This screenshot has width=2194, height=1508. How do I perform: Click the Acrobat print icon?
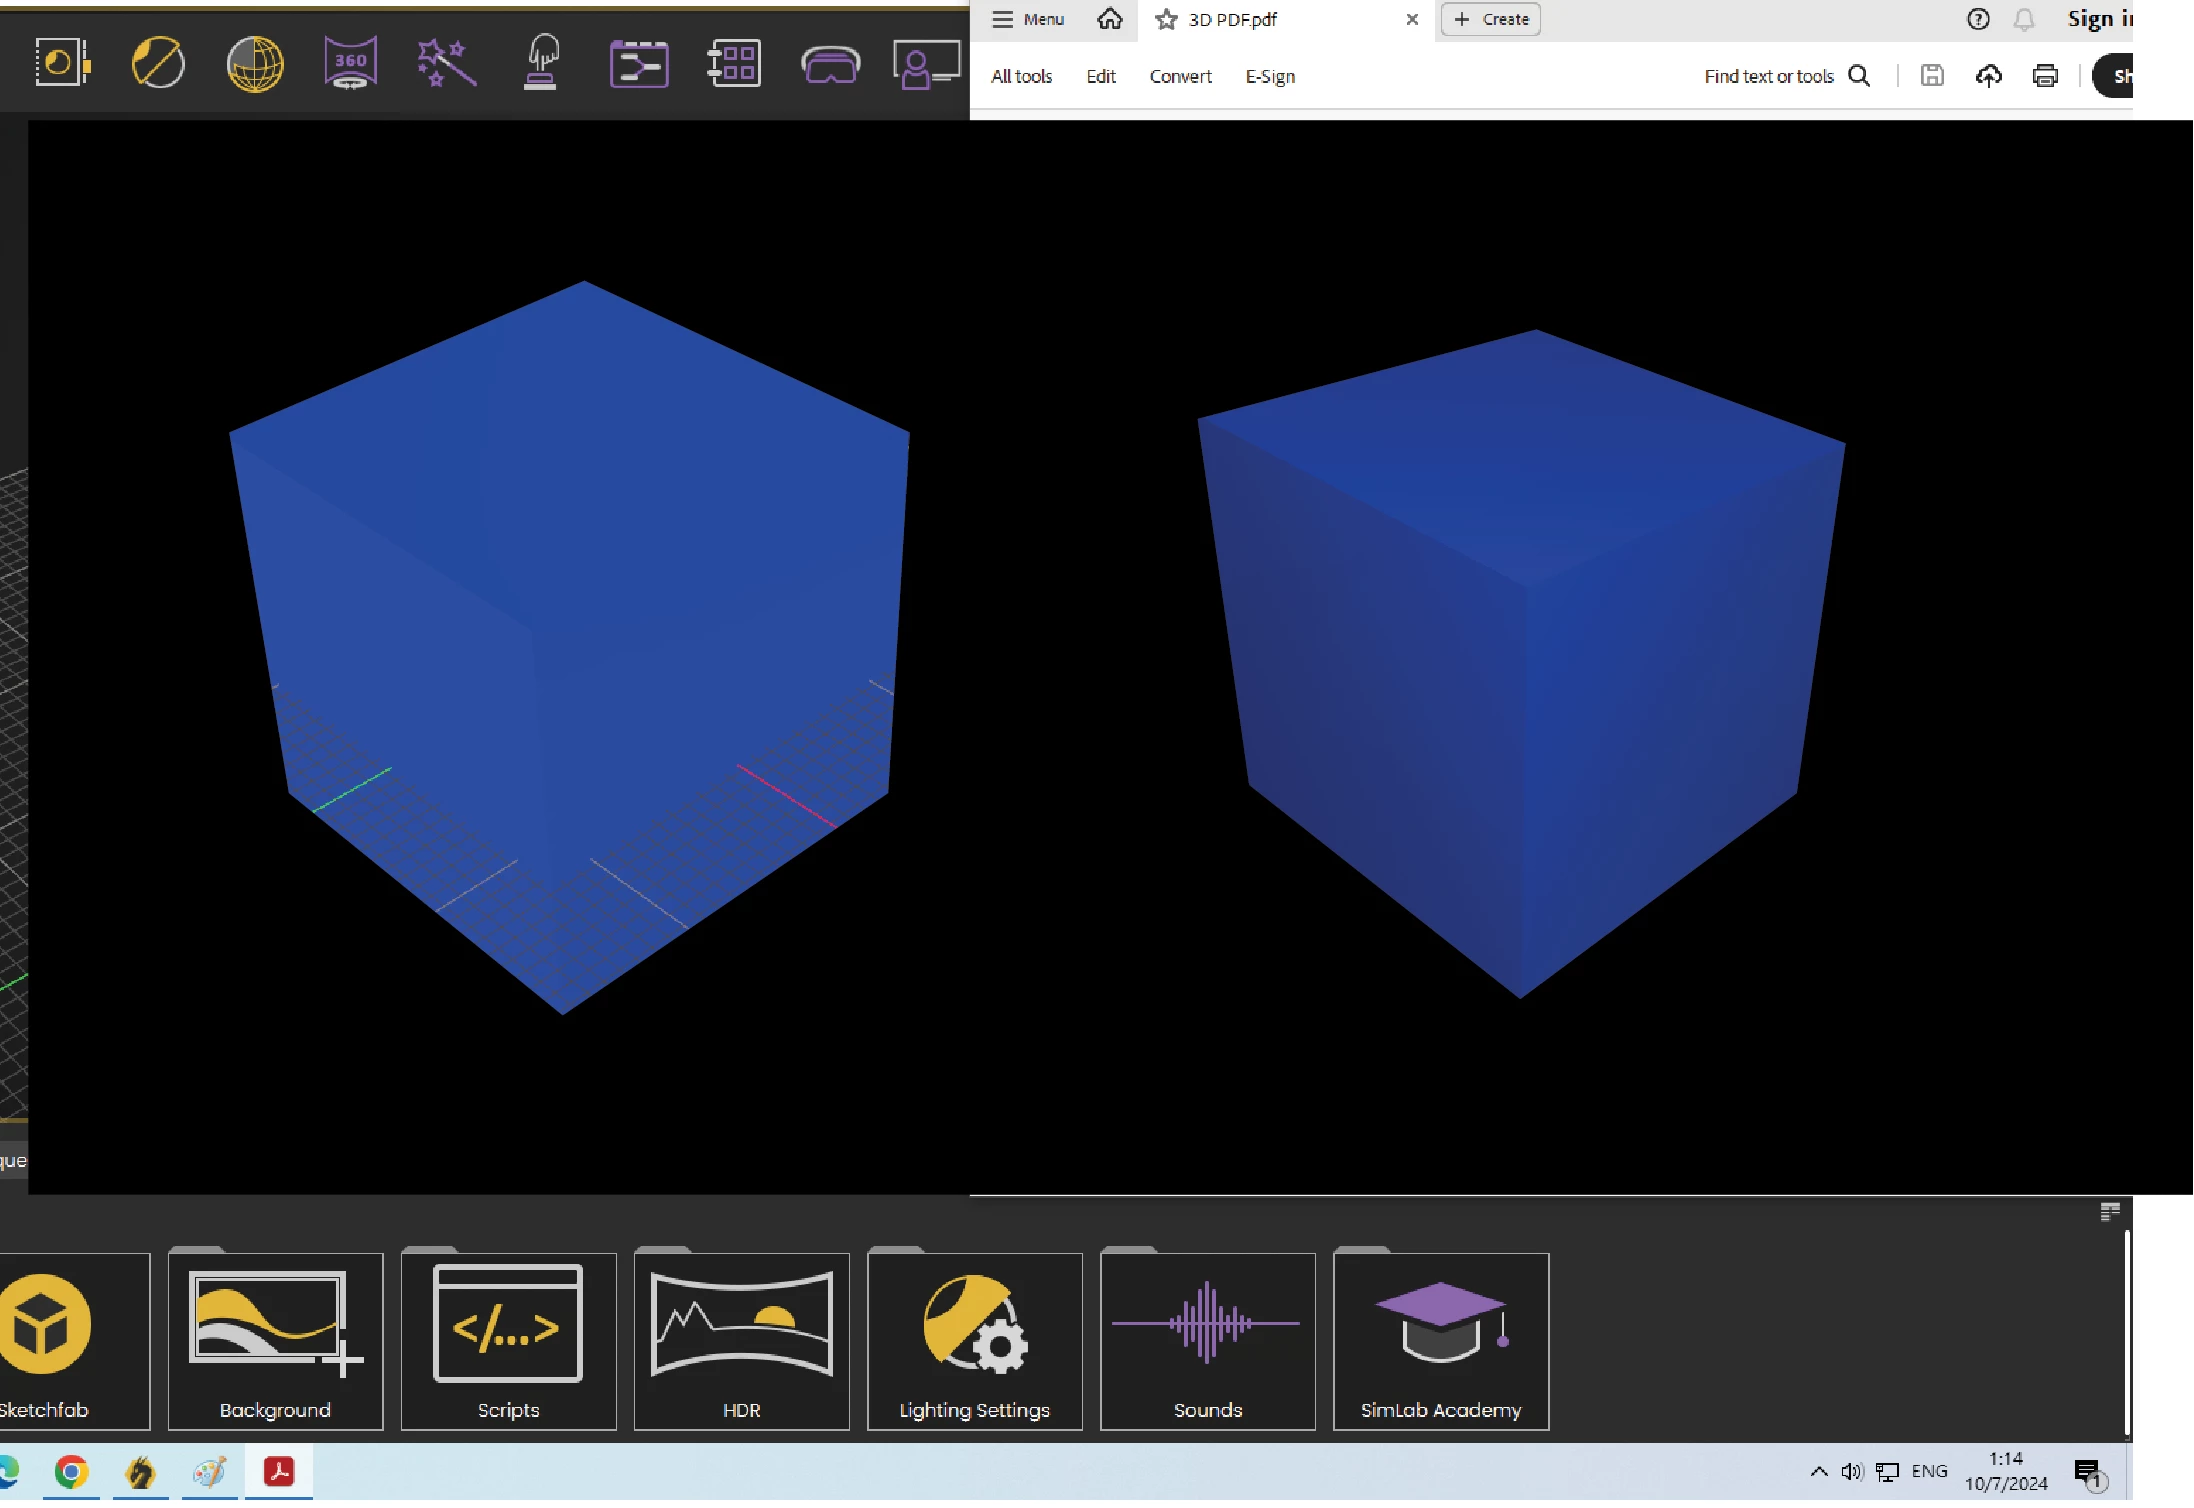[2045, 76]
